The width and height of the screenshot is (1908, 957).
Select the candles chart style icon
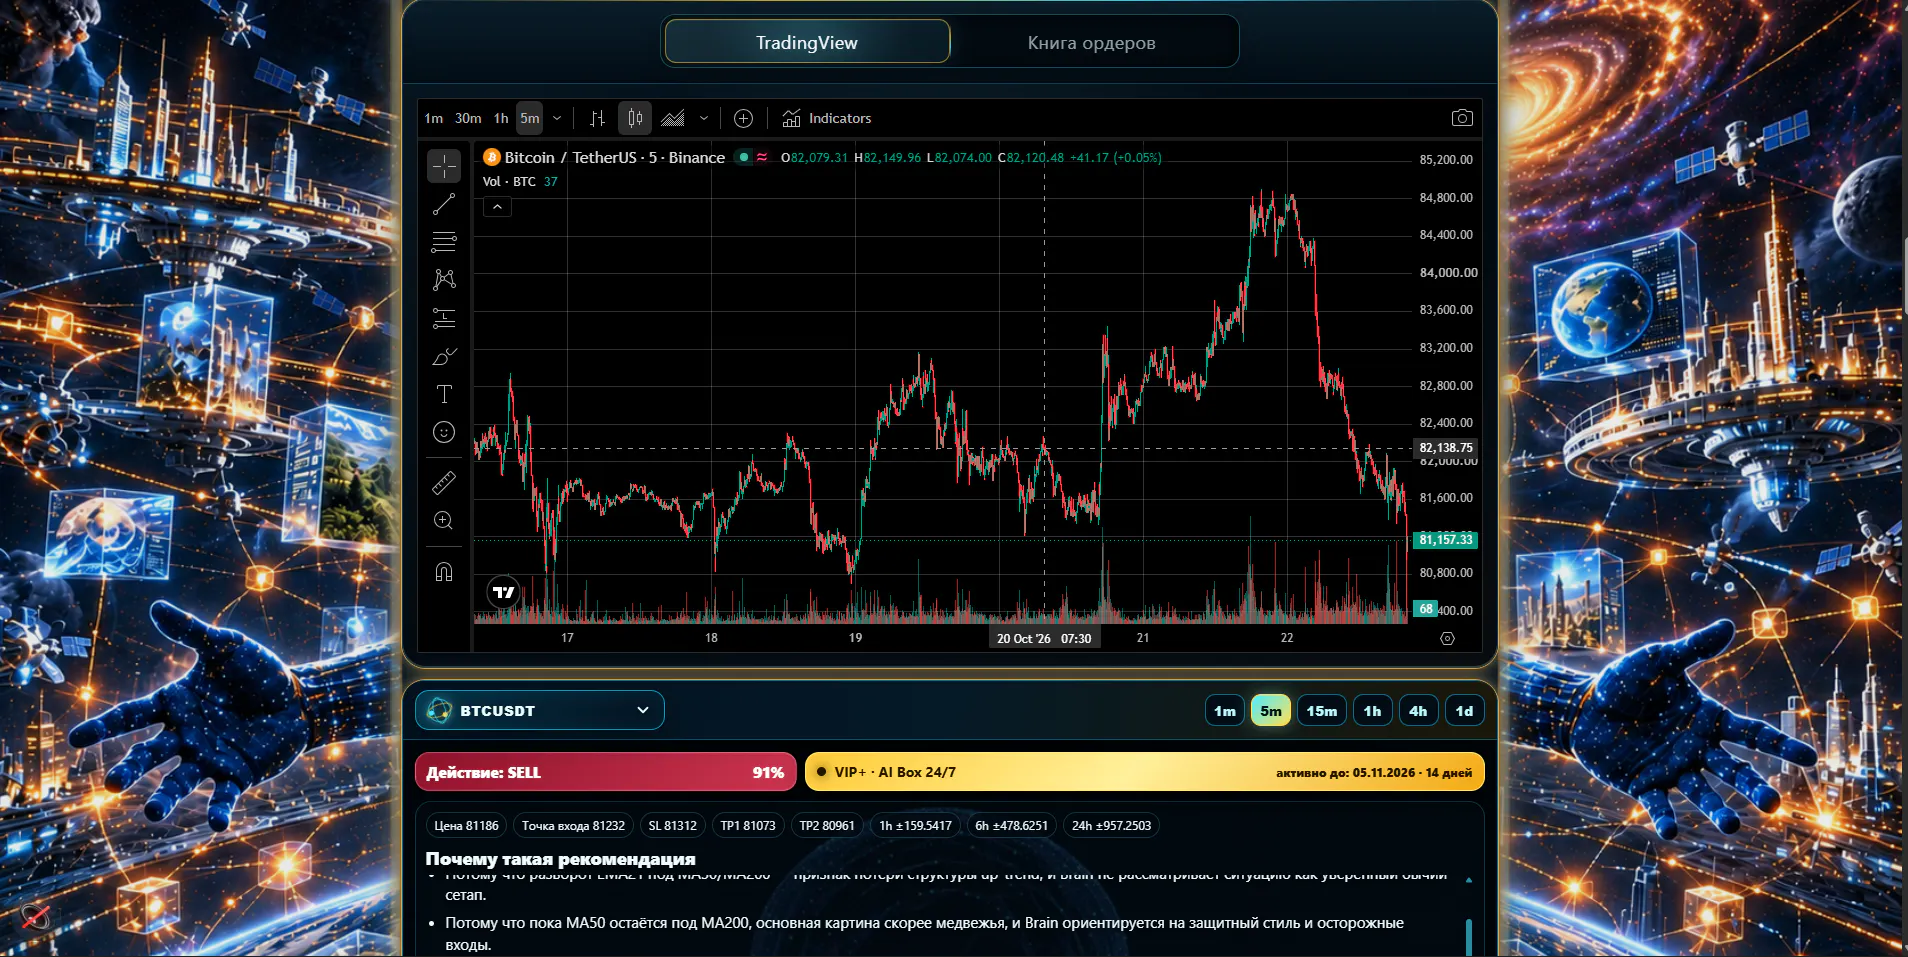(635, 118)
